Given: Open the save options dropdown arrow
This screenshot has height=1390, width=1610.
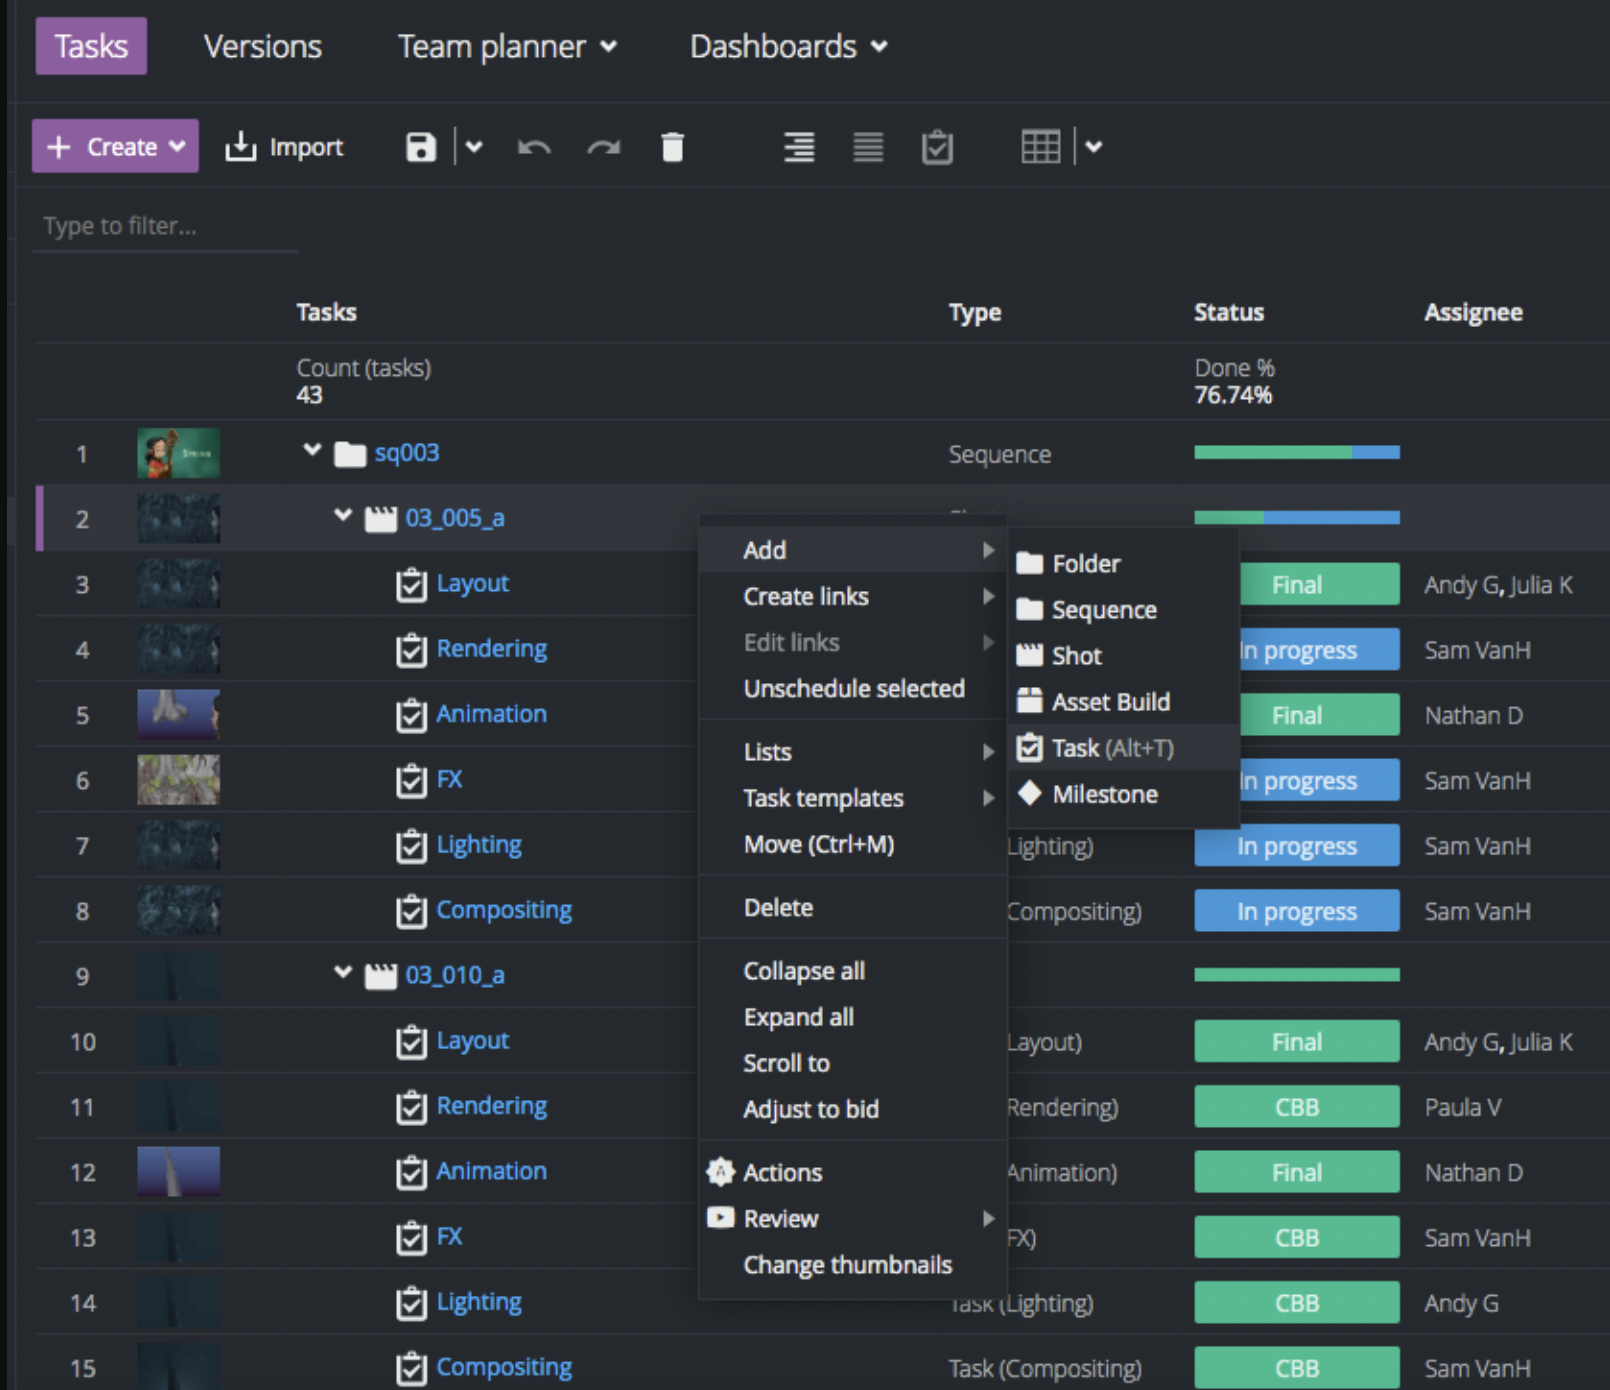Looking at the screenshot, I should coord(474,147).
